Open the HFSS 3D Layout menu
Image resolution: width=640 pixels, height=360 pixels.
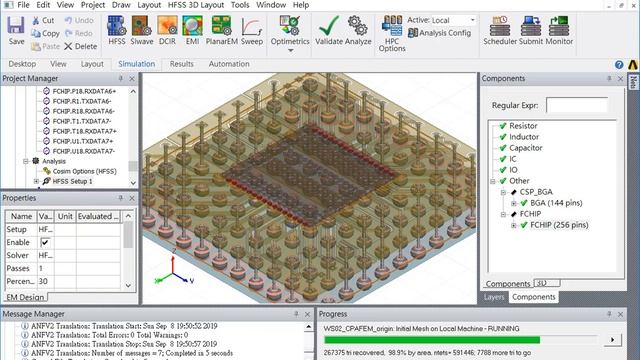coord(196,5)
